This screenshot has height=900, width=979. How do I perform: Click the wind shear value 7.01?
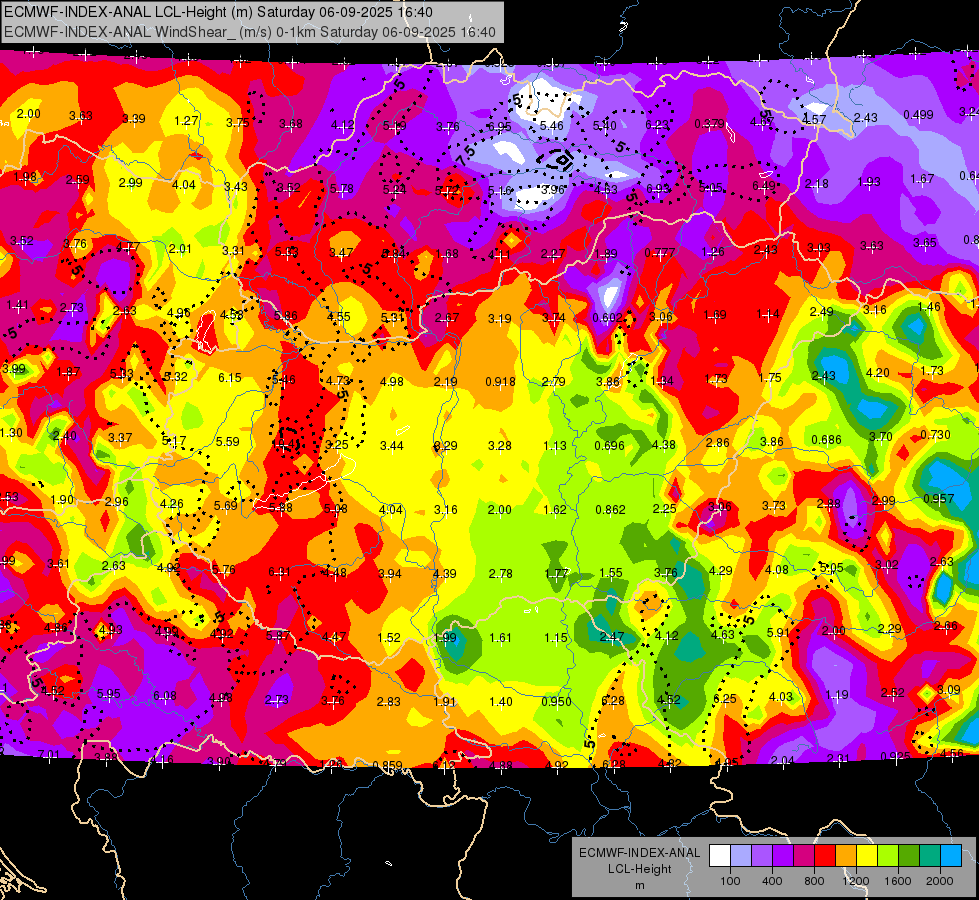49,755
